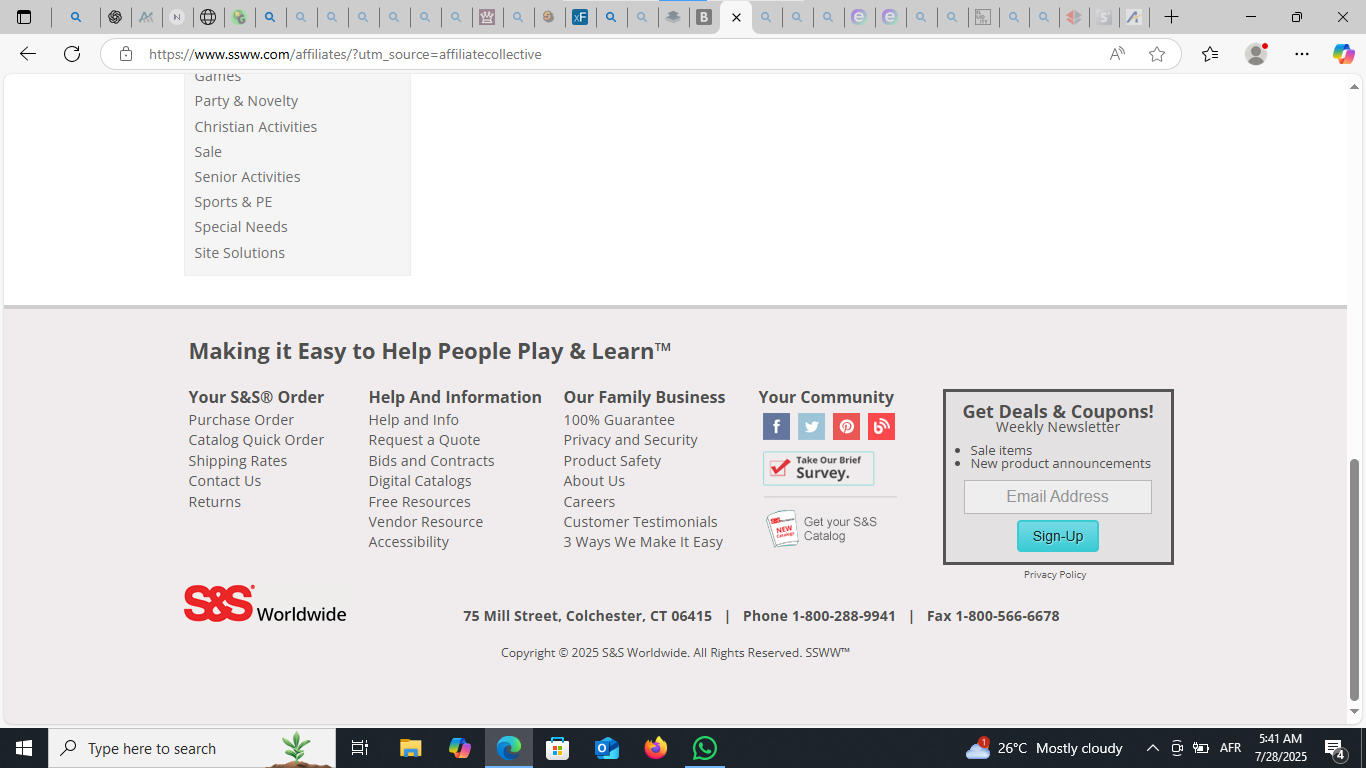Viewport: 1366px width, 768px height.
Task: Open a new browser tab
Action: (1171, 17)
